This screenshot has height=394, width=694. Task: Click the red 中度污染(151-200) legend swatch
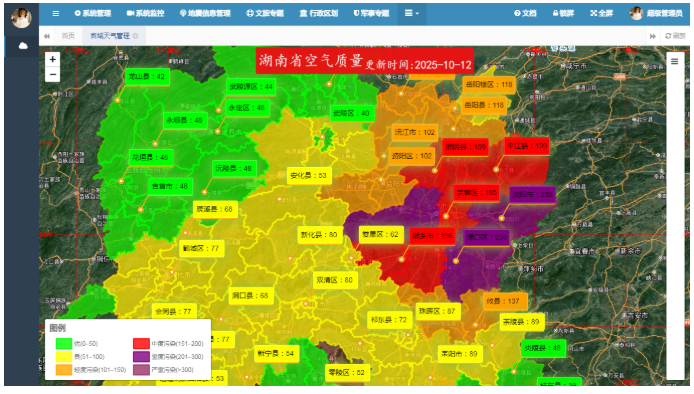pyautogui.click(x=141, y=344)
